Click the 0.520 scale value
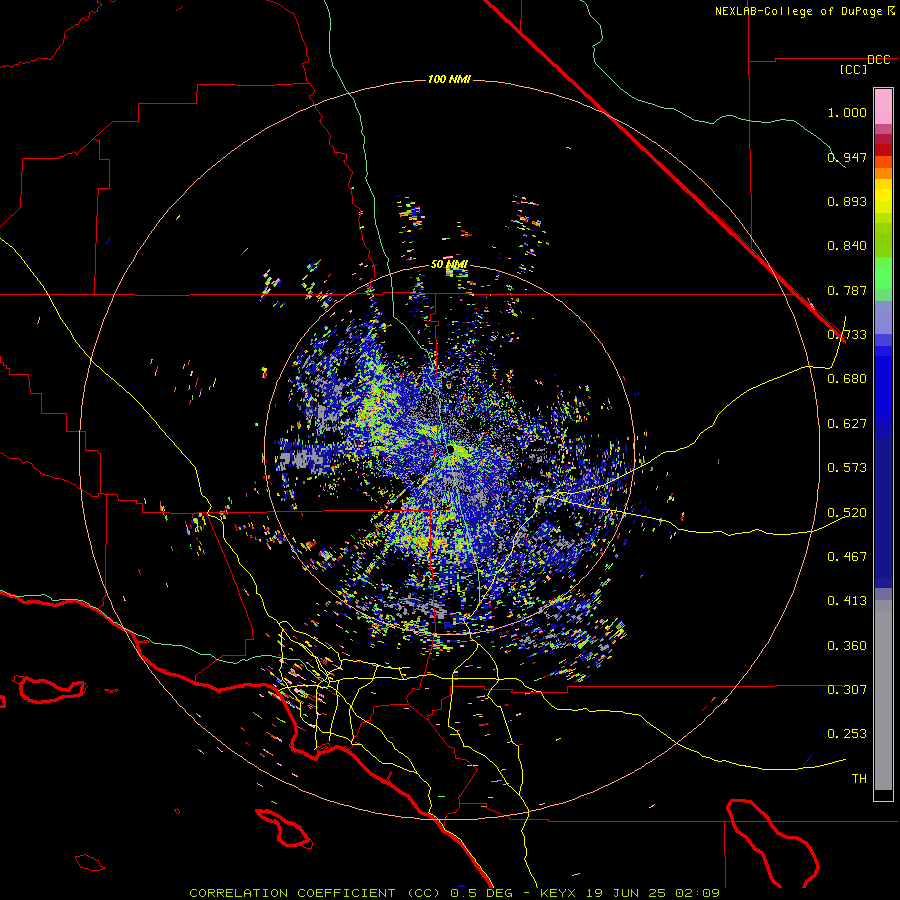900x900 pixels. point(847,512)
